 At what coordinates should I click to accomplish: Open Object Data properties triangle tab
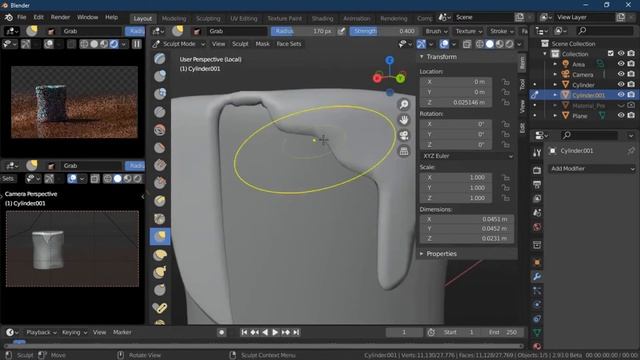537,333
